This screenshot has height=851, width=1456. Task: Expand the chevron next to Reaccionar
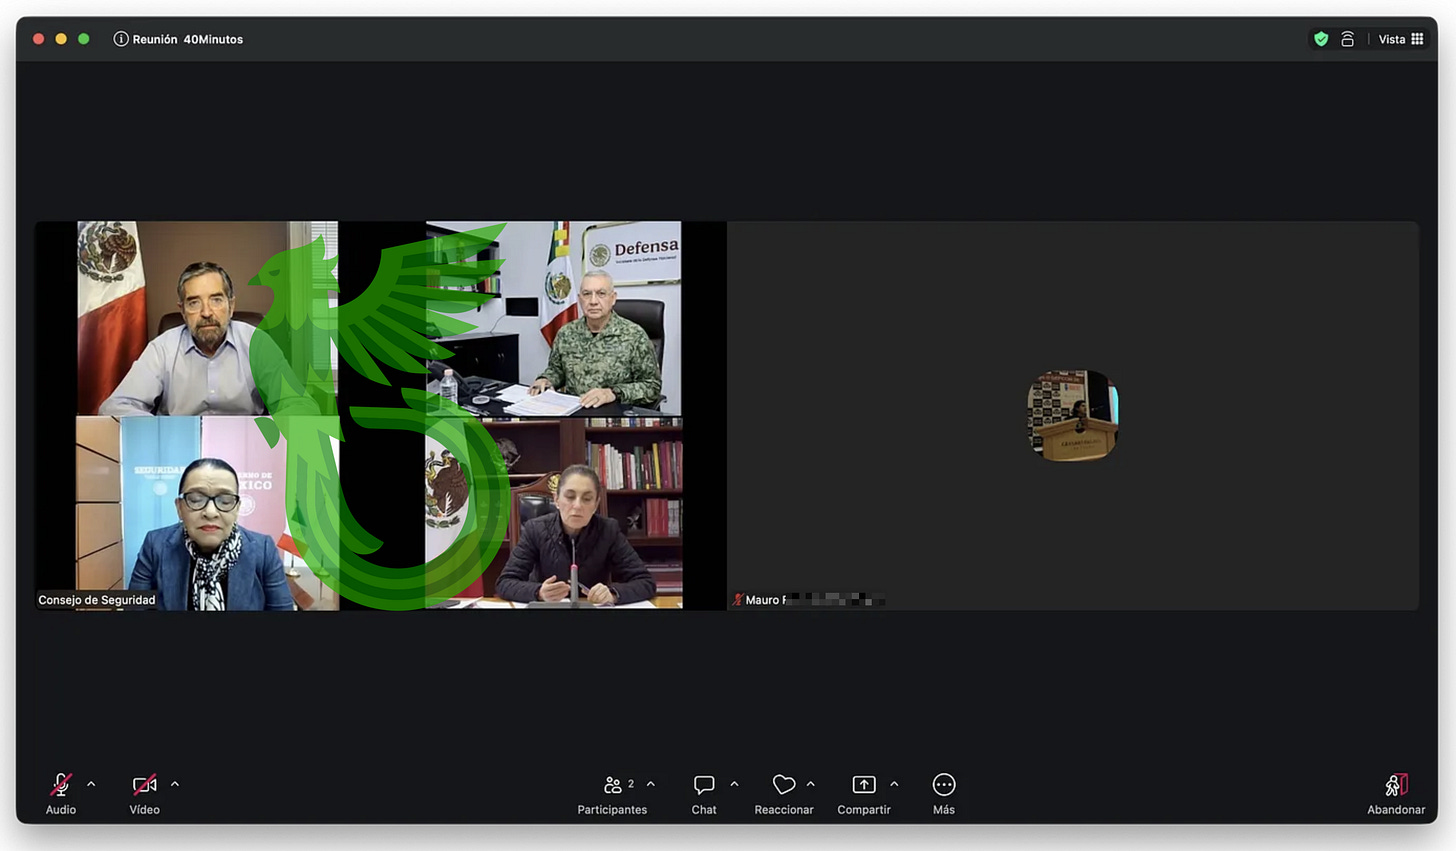810,784
